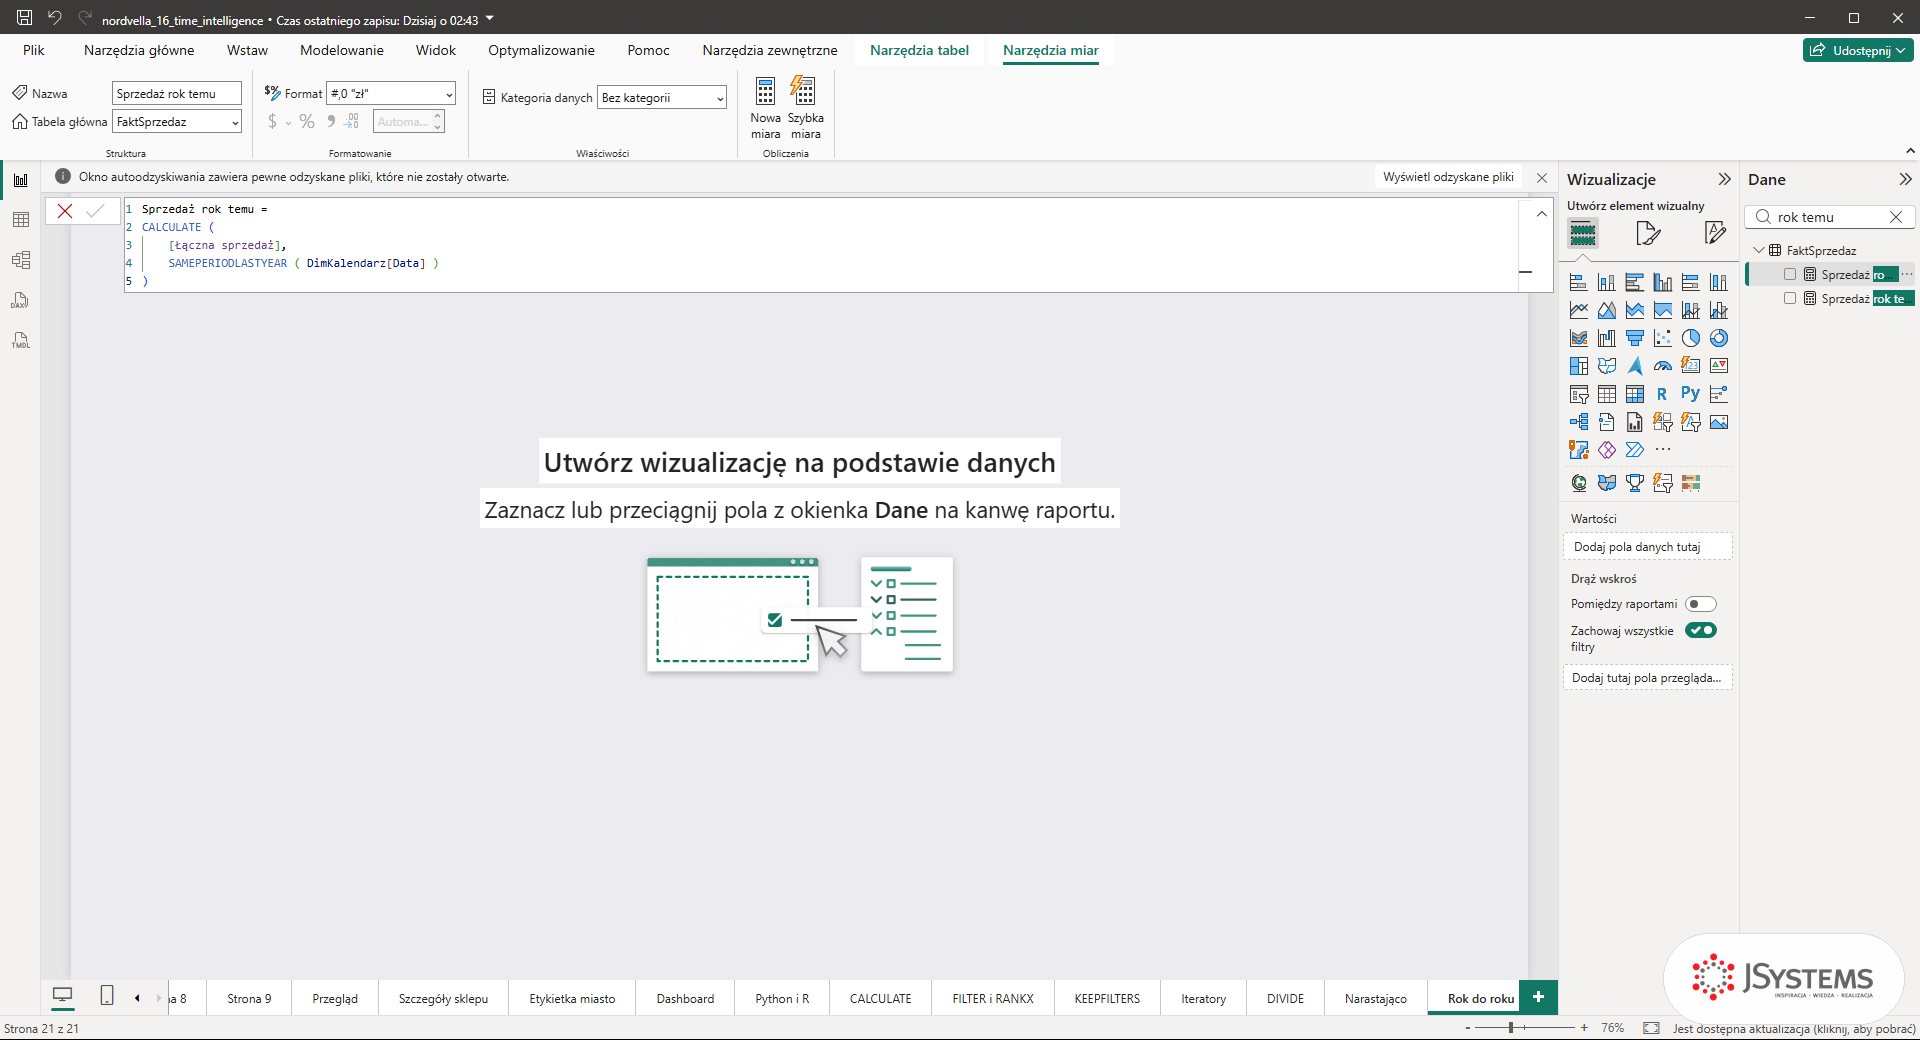Commit the DAX formula with the checkmark
This screenshot has width=1920, height=1040.
(x=95, y=211)
